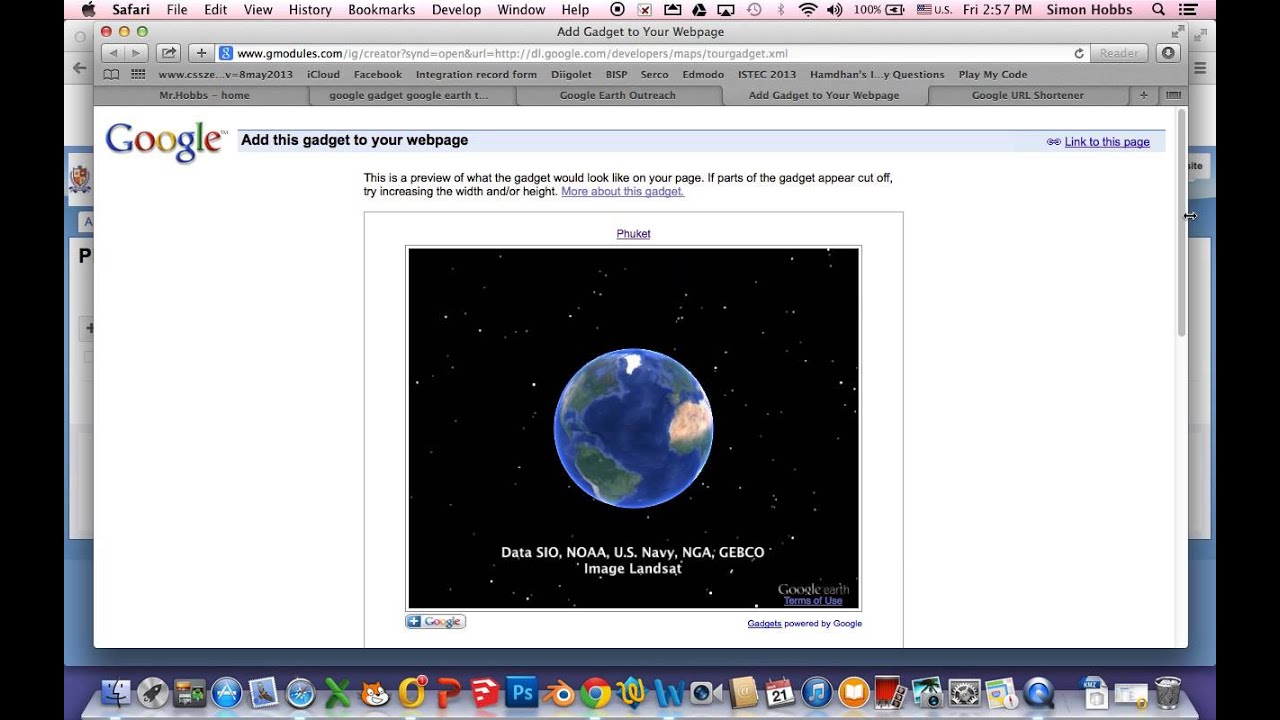Open the iCloud bookmark
The width and height of the screenshot is (1280, 720).
[x=323, y=74]
